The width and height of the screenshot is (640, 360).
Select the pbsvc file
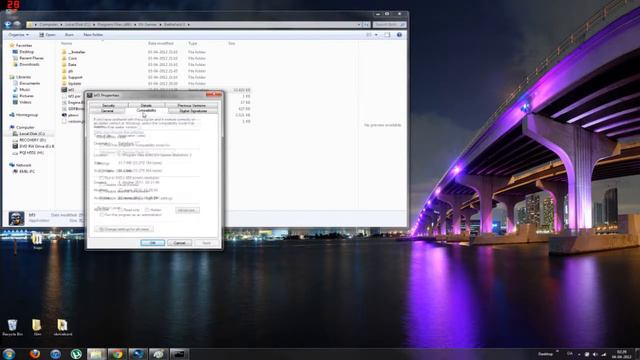coord(73,115)
